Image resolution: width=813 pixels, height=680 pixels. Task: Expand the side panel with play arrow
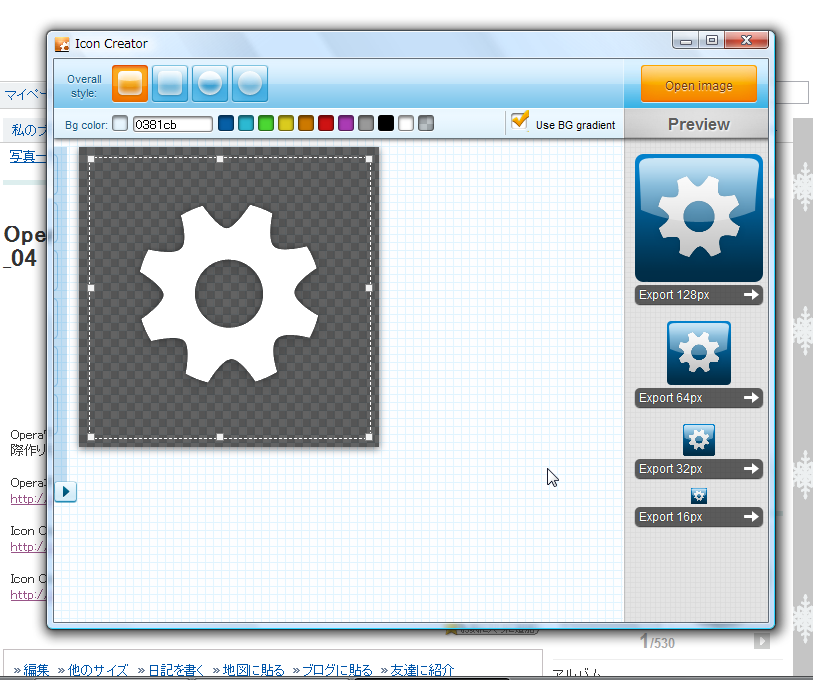[x=66, y=492]
